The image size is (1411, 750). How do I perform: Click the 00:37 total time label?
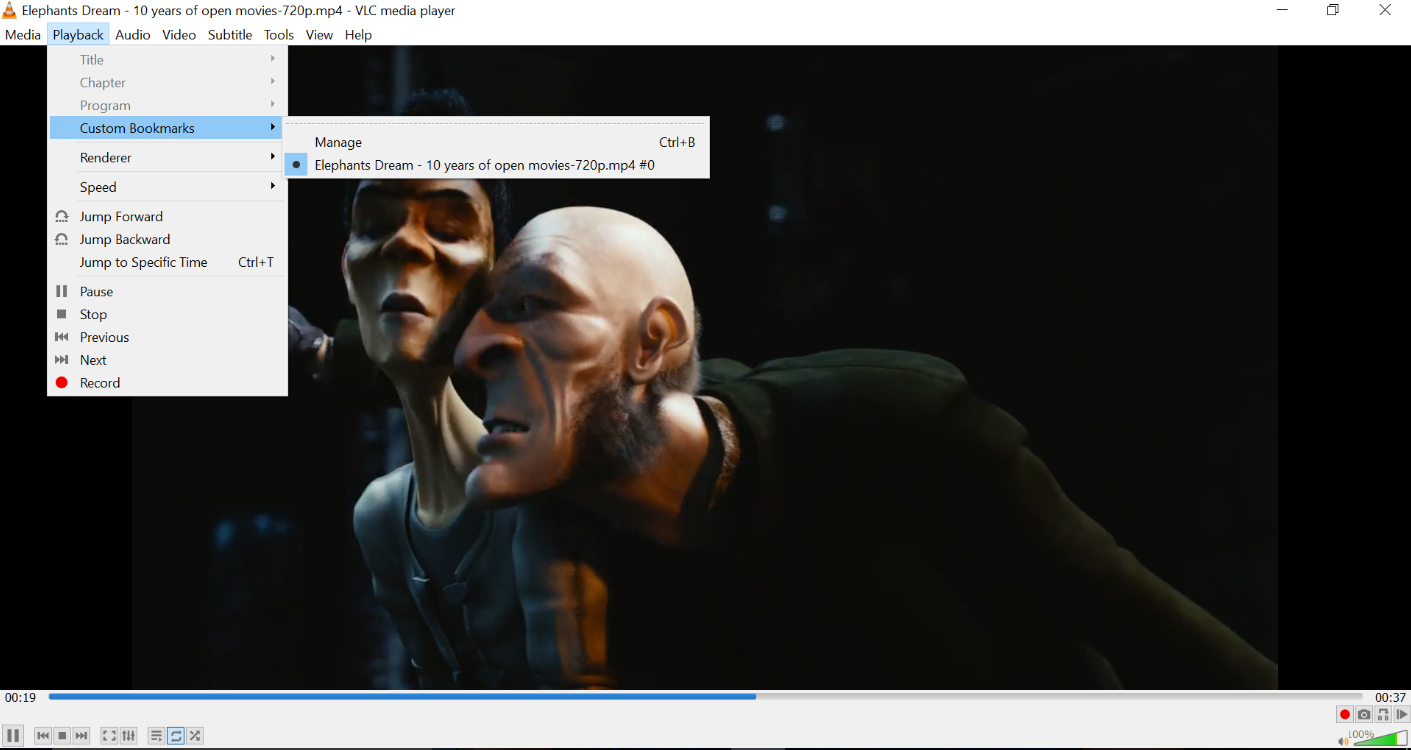1390,697
